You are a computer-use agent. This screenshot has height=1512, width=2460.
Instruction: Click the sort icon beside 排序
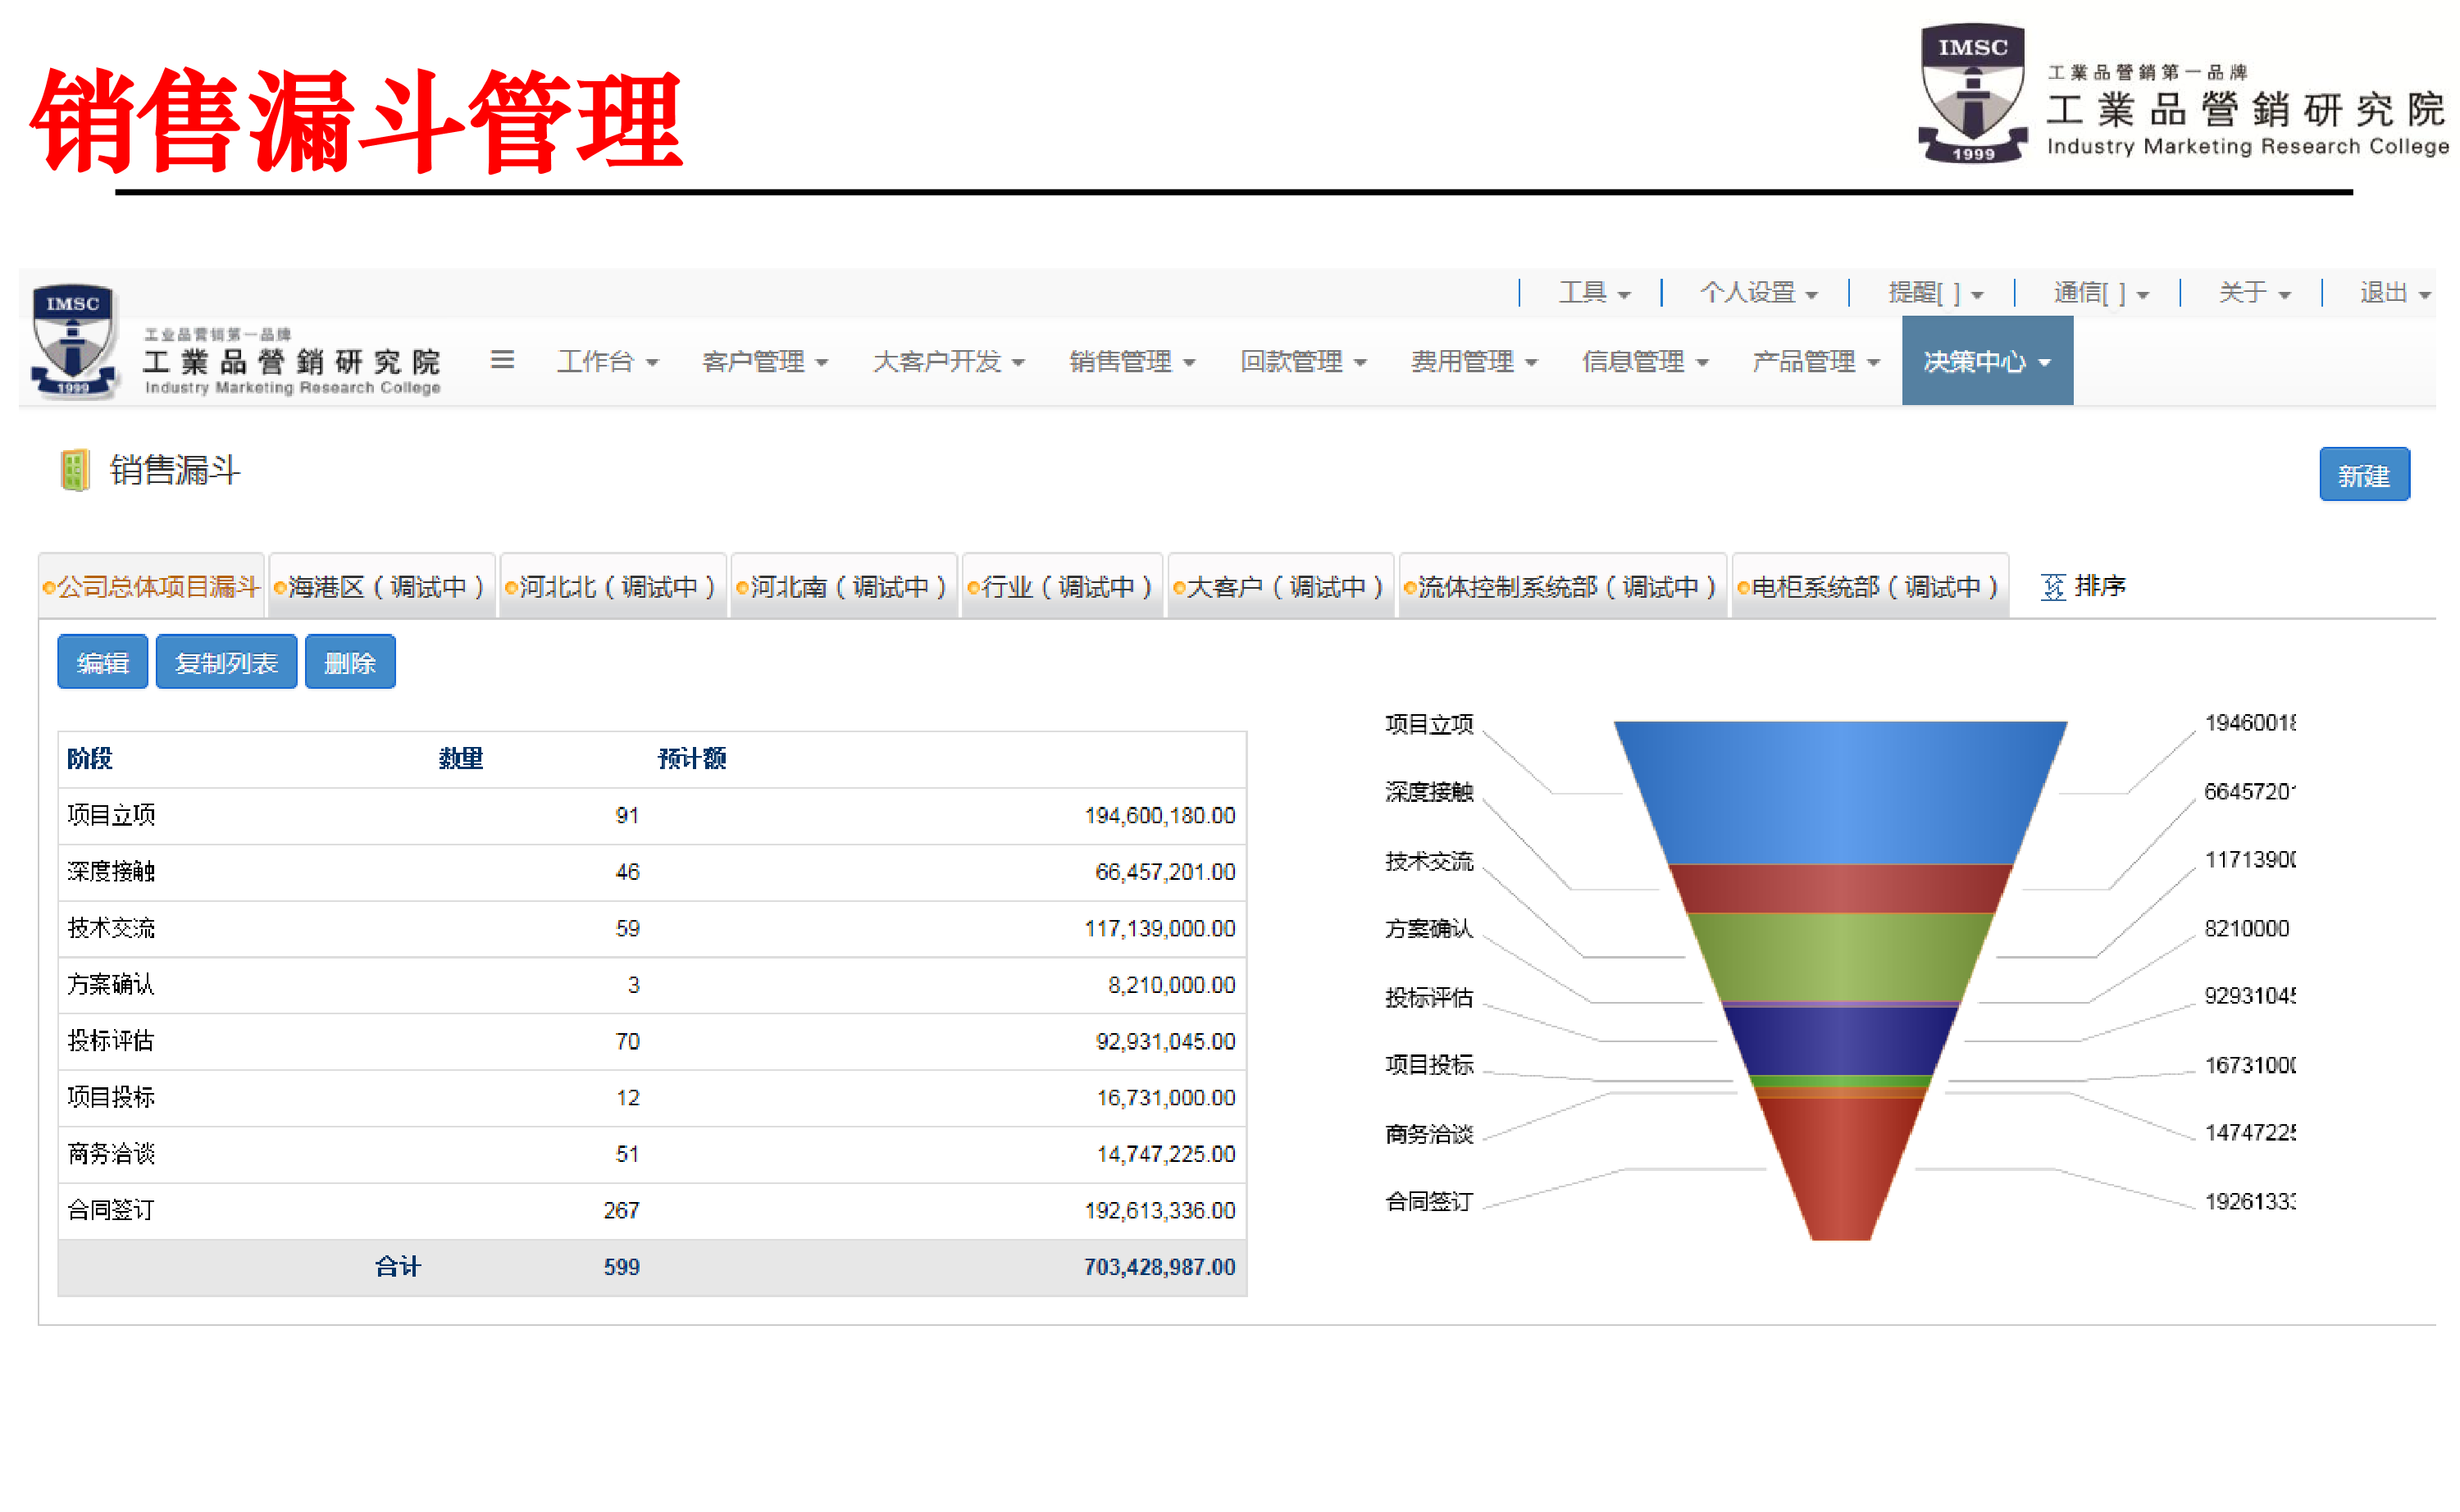tap(2053, 587)
